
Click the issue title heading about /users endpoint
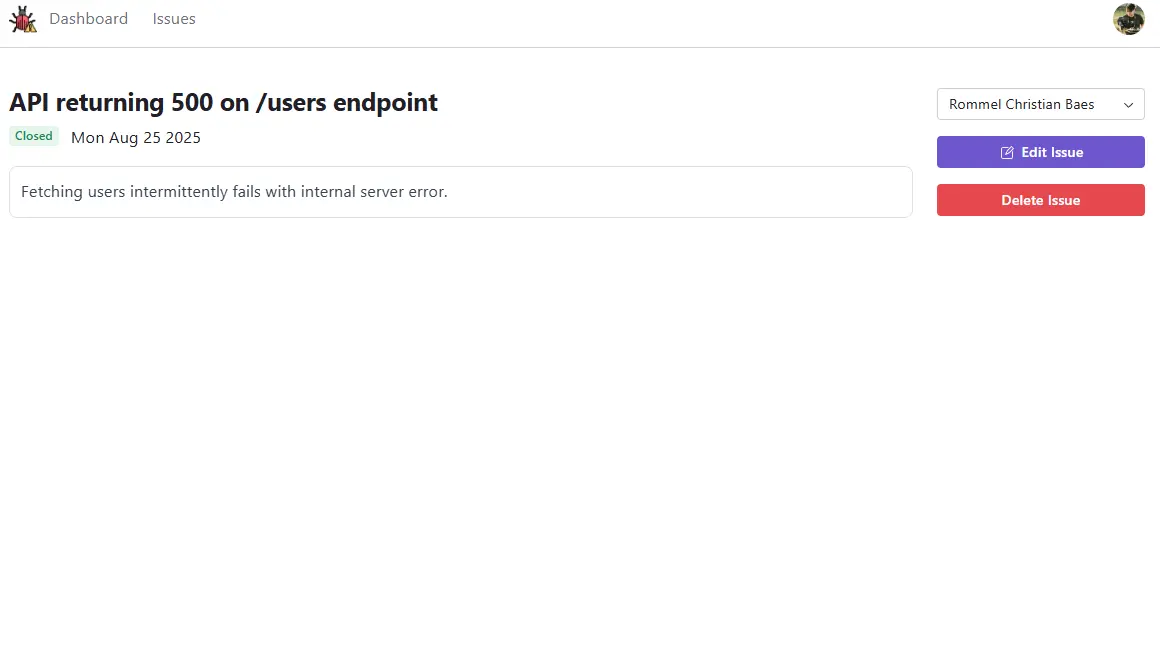click(x=223, y=102)
